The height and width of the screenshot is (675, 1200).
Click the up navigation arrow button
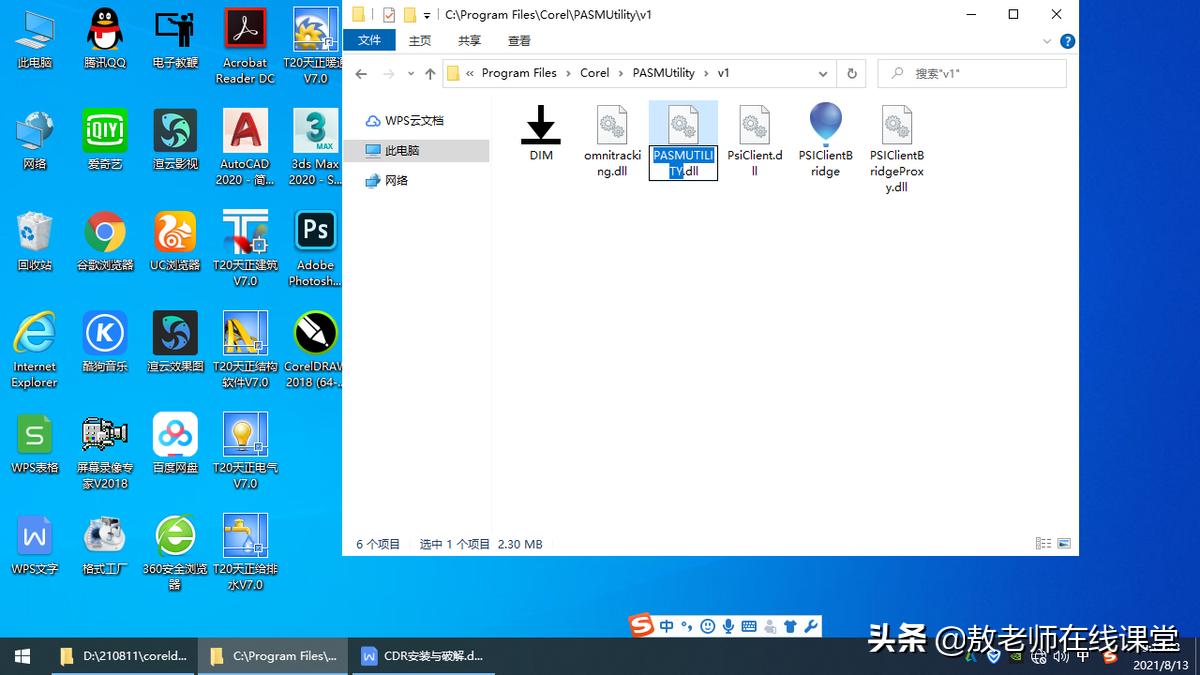429,73
